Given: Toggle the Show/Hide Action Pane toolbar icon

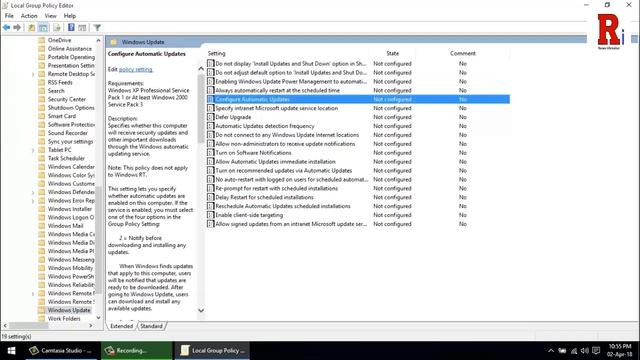Looking at the screenshot, I should [x=82, y=27].
